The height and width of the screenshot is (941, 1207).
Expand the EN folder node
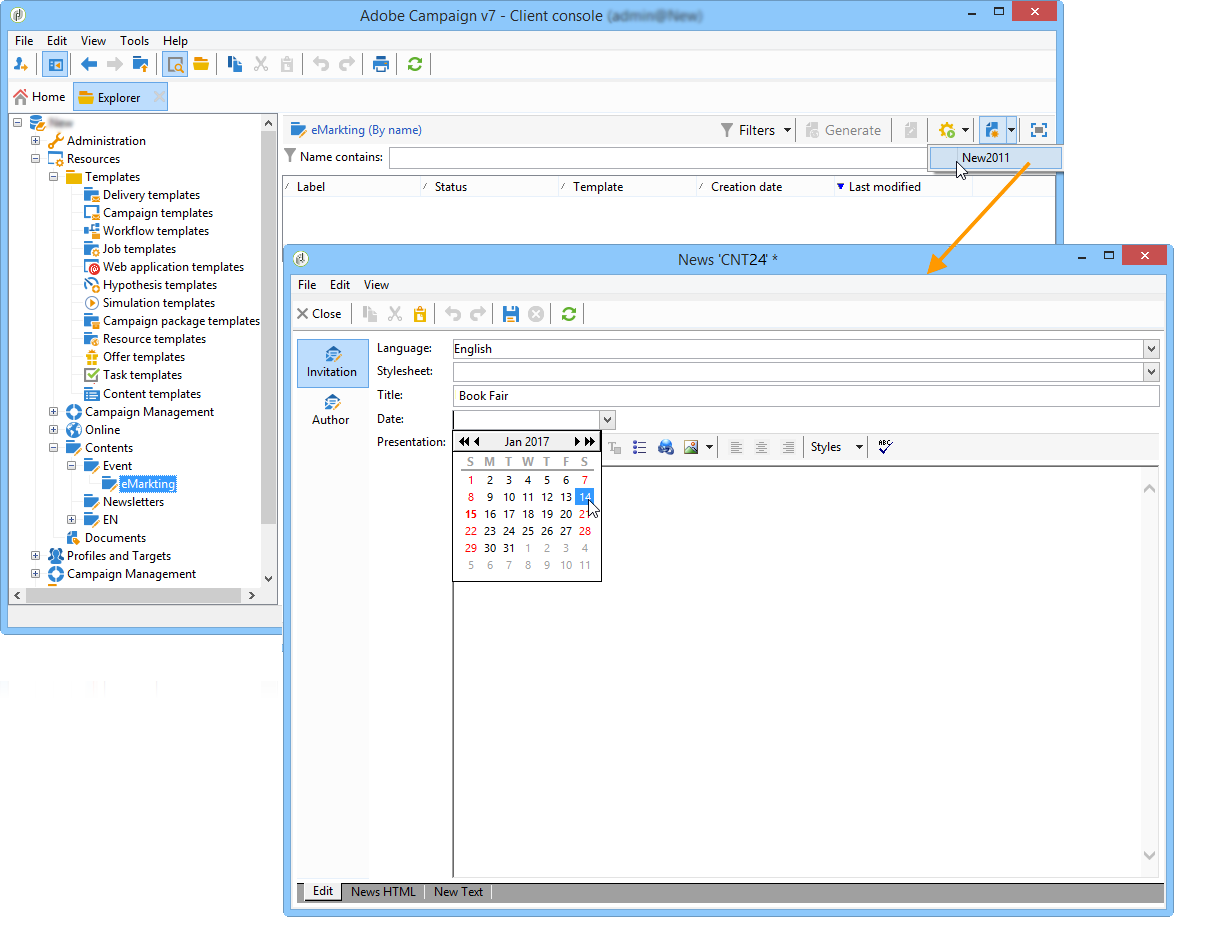point(72,520)
